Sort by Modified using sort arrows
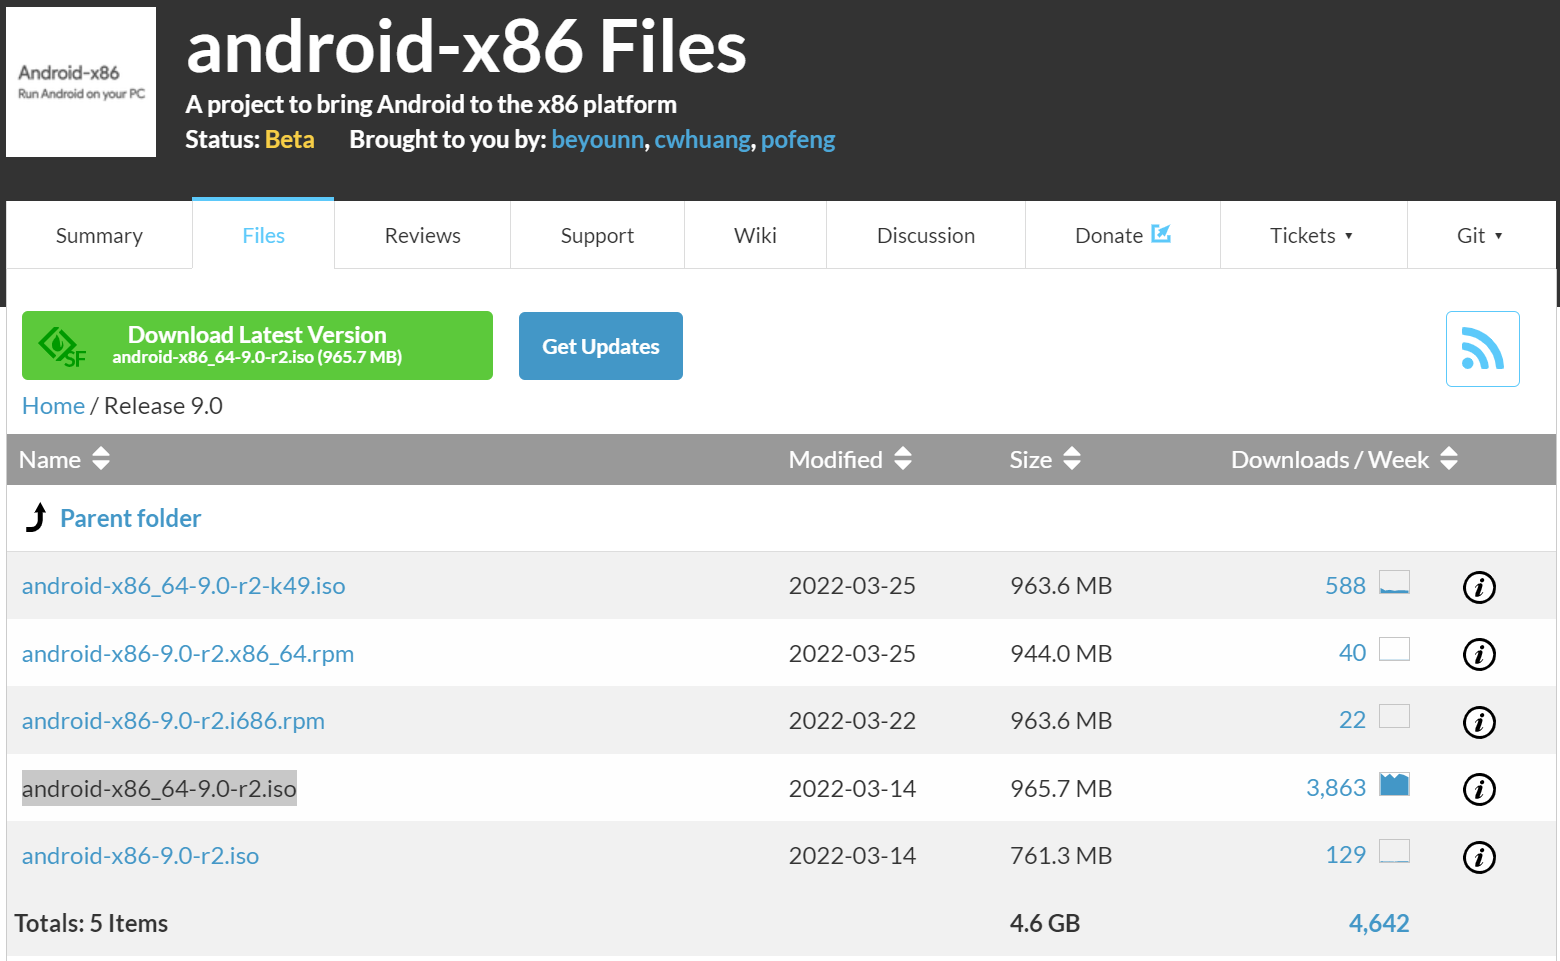The image size is (1560, 961). 903,459
